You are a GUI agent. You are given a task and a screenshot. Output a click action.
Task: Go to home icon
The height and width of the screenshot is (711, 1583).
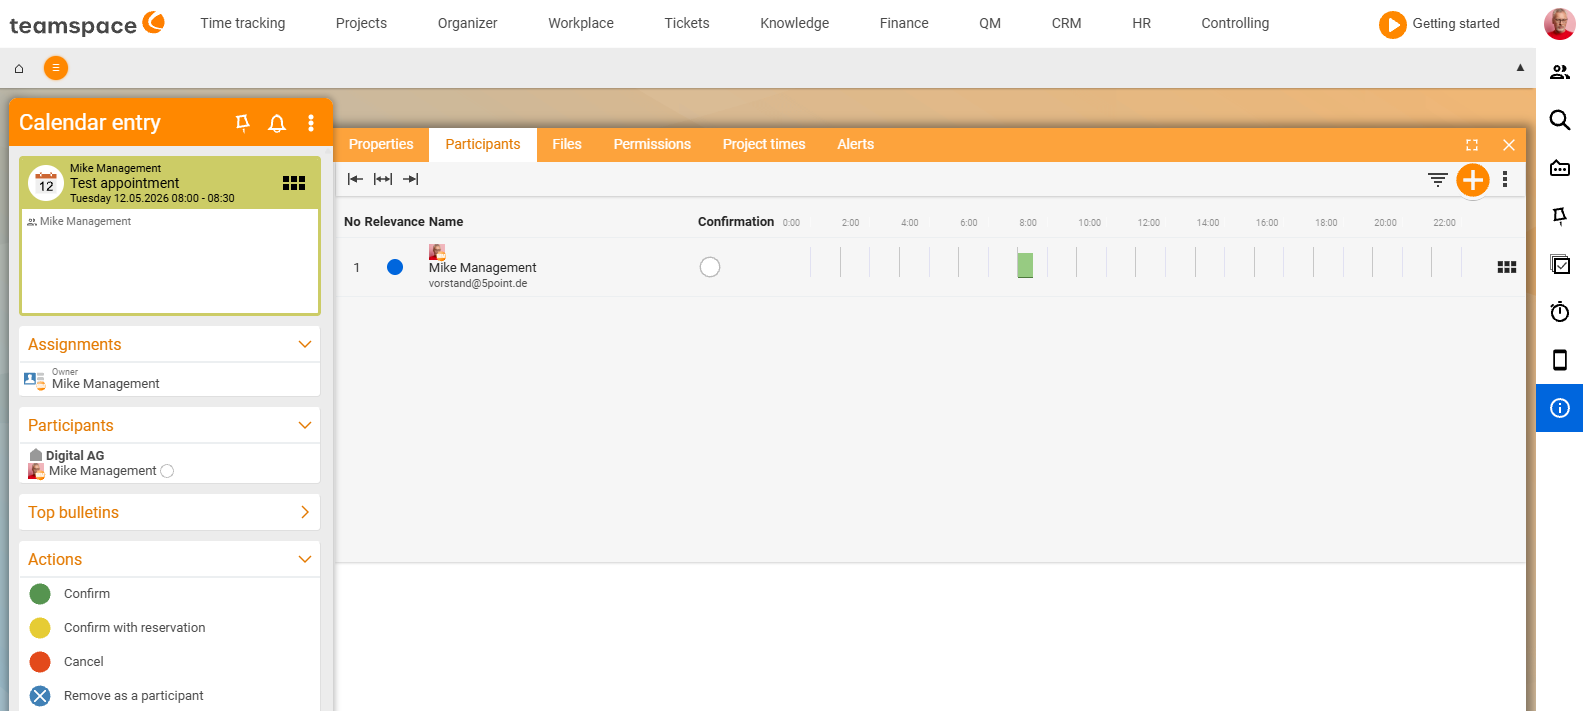18,68
